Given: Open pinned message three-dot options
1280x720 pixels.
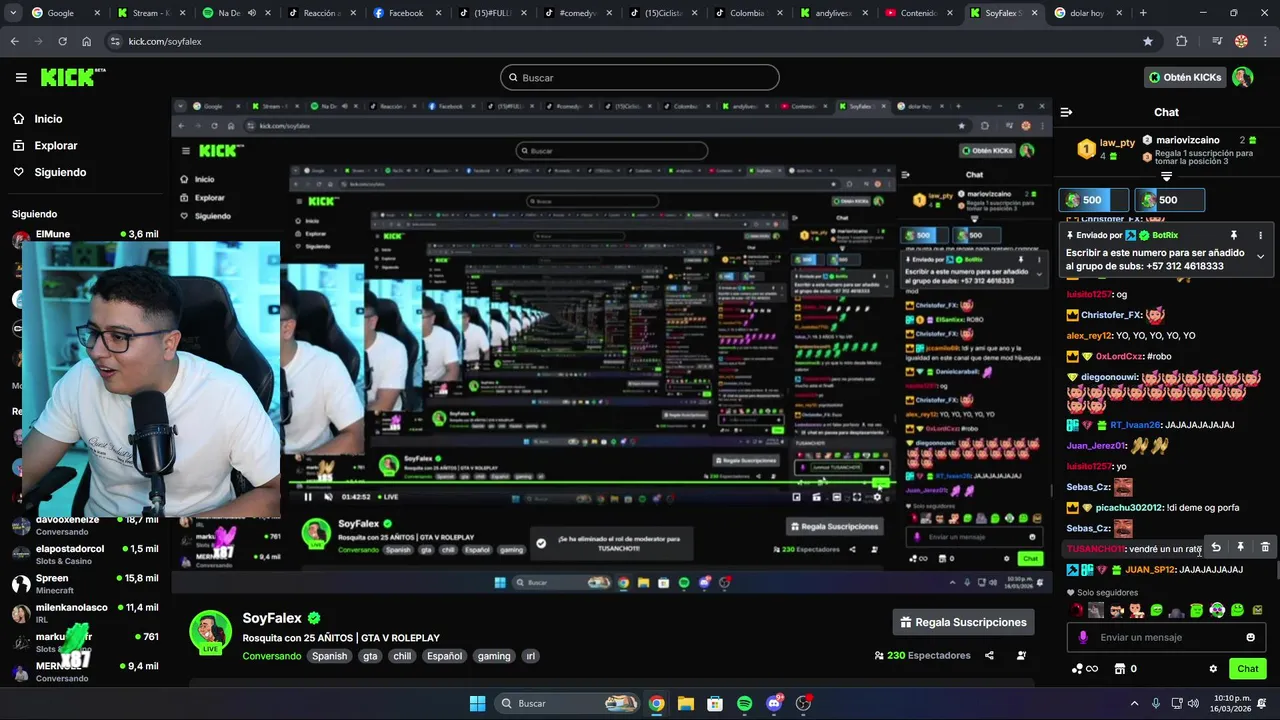Looking at the screenshot, I should (1260, 235).
